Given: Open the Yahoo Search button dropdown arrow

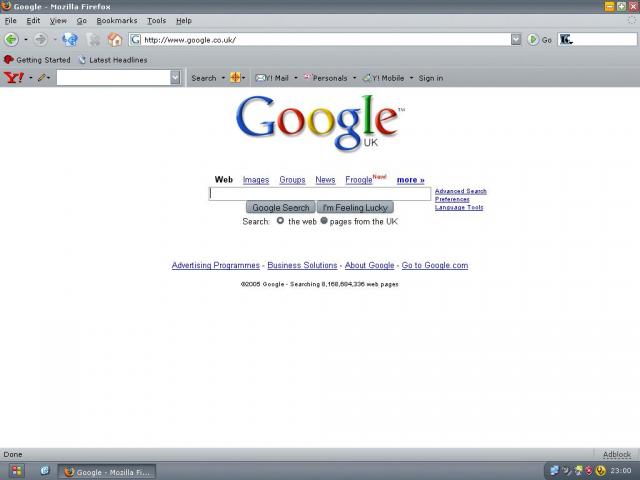Looking at the screenshot, I should tap(223, 78).
